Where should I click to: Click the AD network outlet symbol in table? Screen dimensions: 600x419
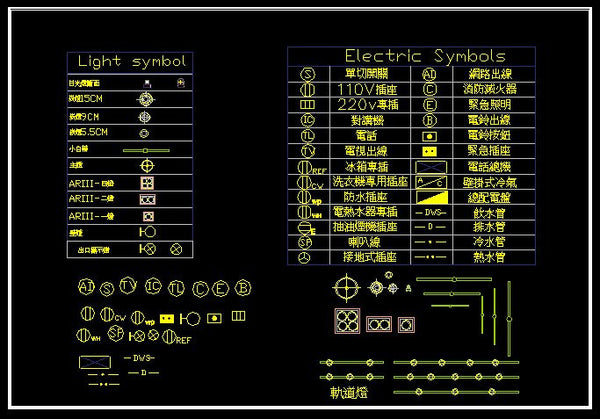point(430,74)
